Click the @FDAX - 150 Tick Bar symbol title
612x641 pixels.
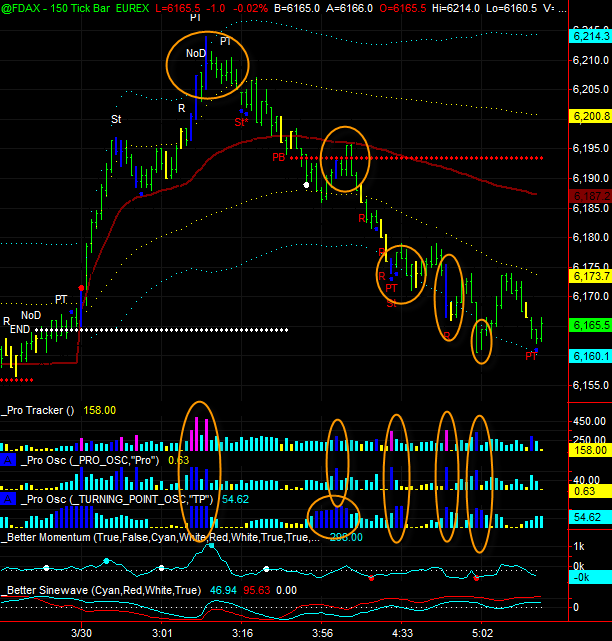[56, 8]
